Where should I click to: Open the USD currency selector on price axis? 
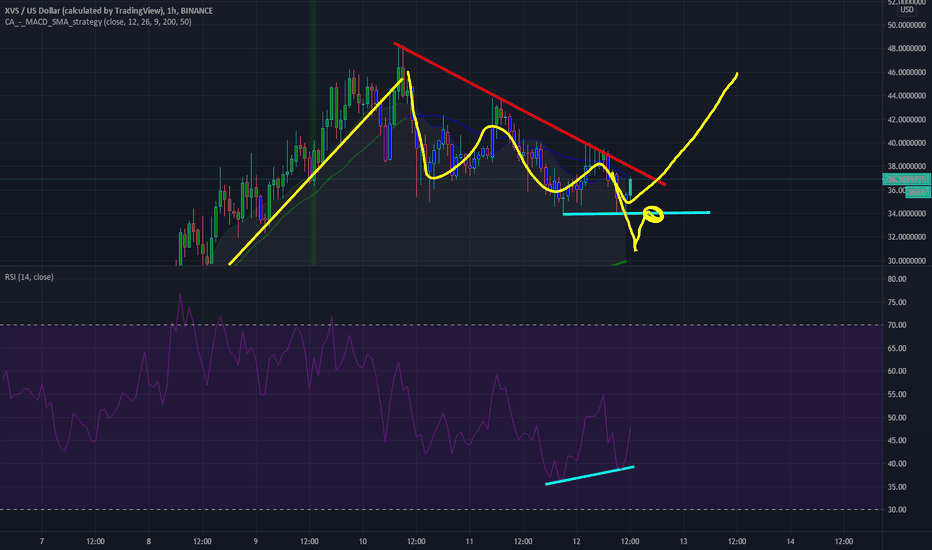(x=906, y=10)
